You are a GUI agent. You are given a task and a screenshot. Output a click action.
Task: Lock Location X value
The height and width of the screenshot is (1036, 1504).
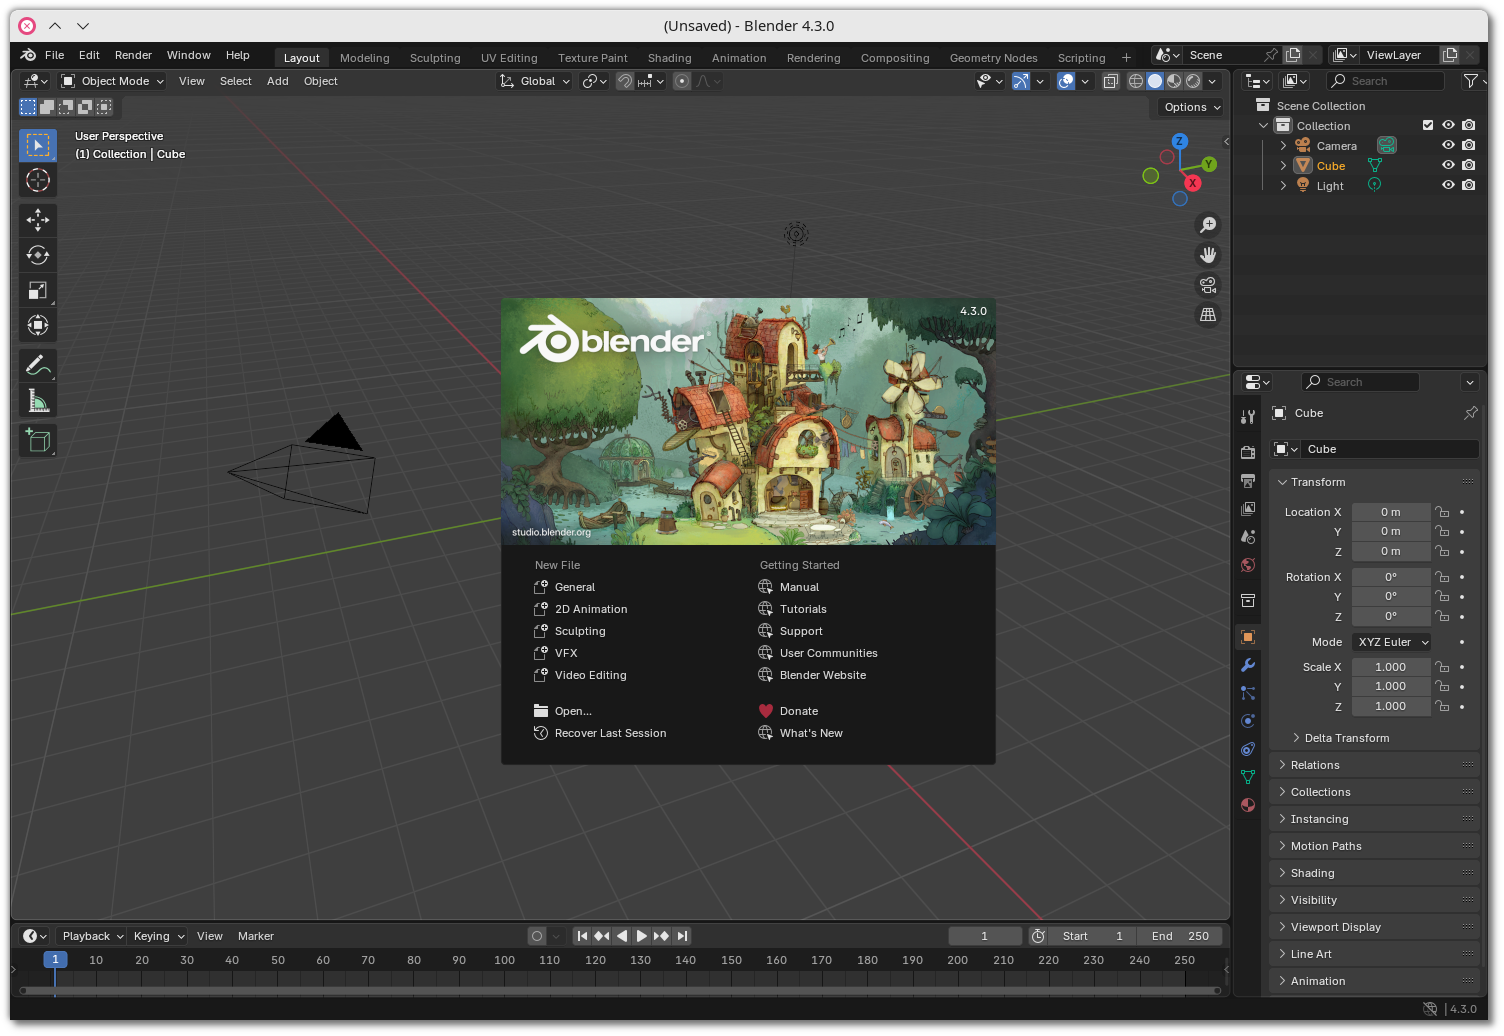[x=1442, y=512]
